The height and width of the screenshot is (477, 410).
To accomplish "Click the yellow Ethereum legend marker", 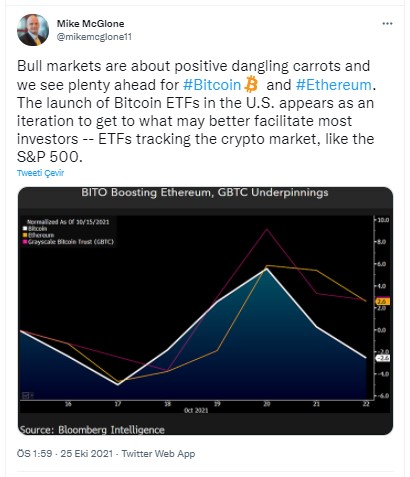I will pos(25,235).
